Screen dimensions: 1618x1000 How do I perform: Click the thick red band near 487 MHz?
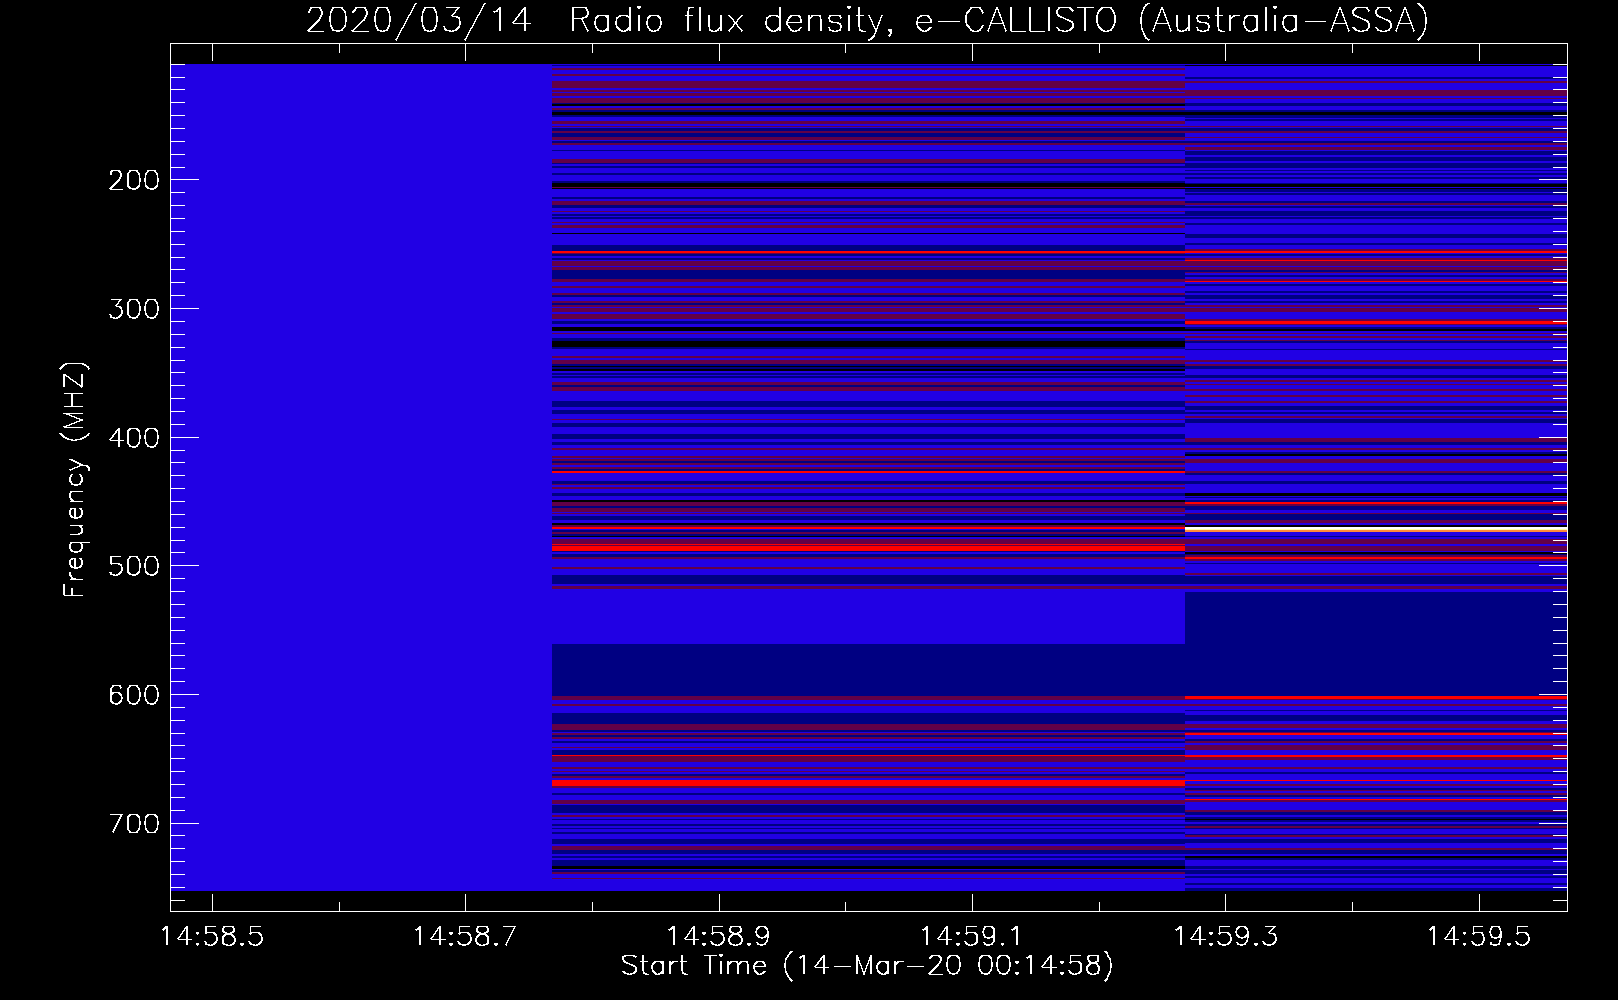coord(868,548)
